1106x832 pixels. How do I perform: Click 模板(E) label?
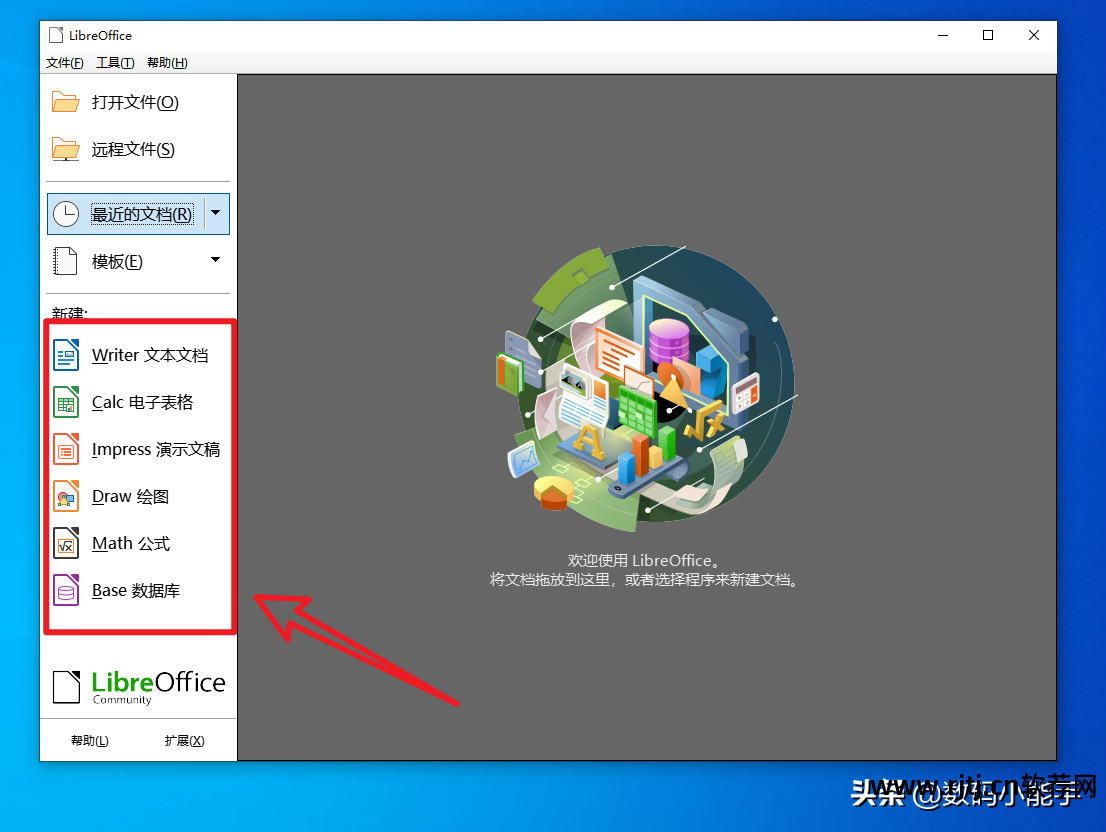(117, 262)
